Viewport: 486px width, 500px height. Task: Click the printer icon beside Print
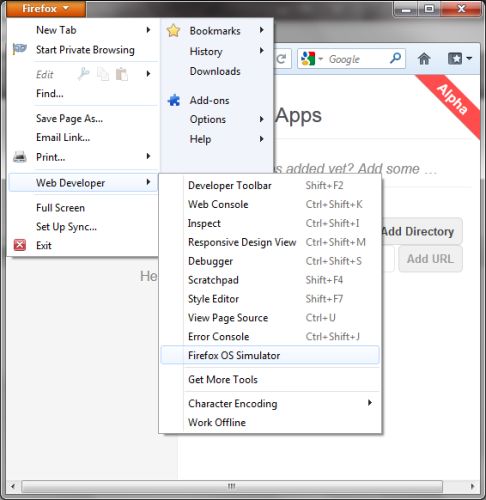(x=20, y=156)
